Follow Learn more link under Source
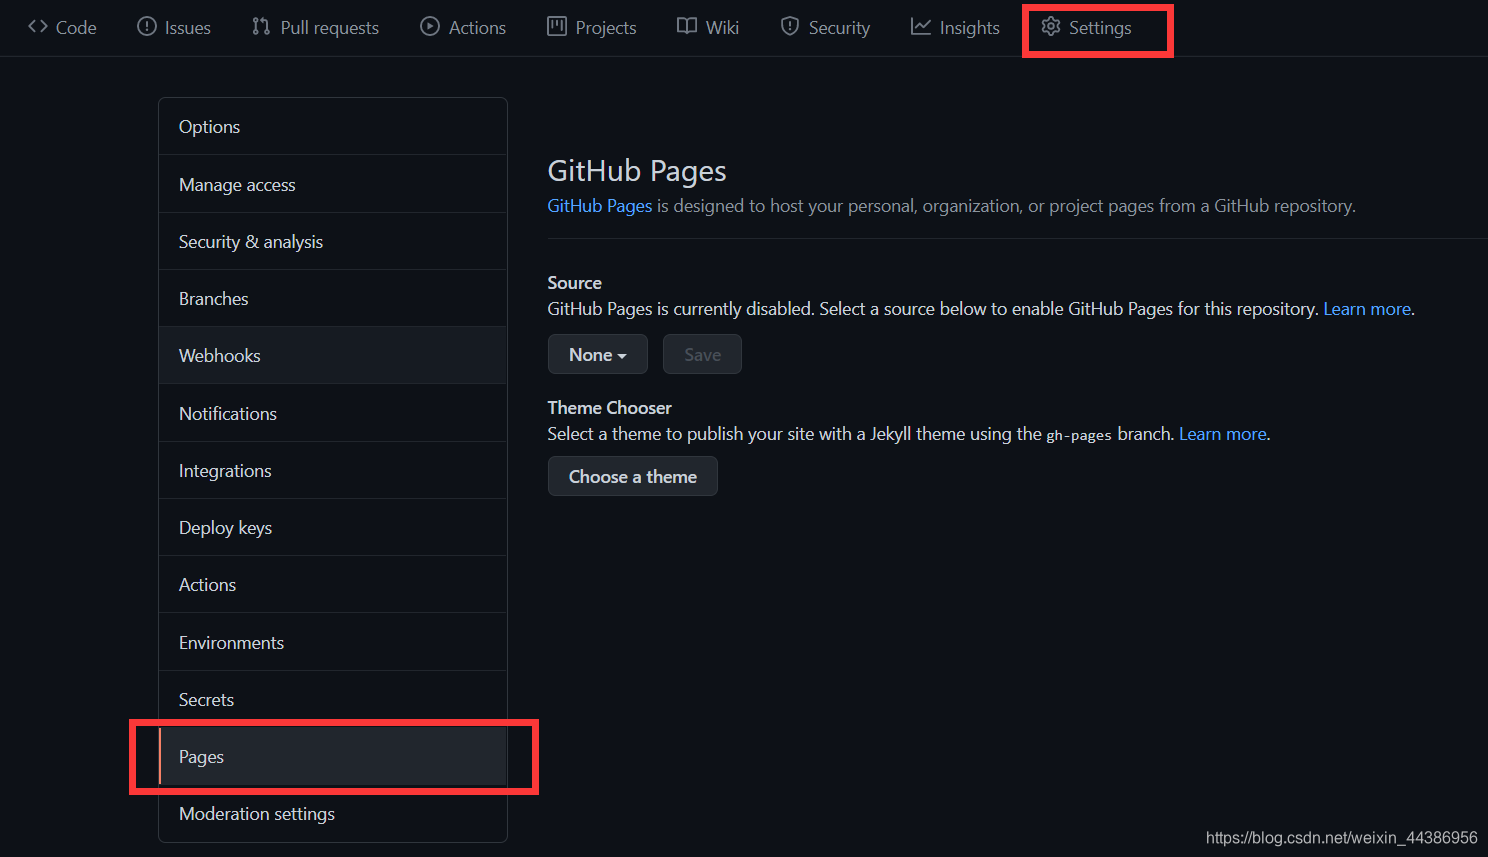 (x=1367, y=309)
